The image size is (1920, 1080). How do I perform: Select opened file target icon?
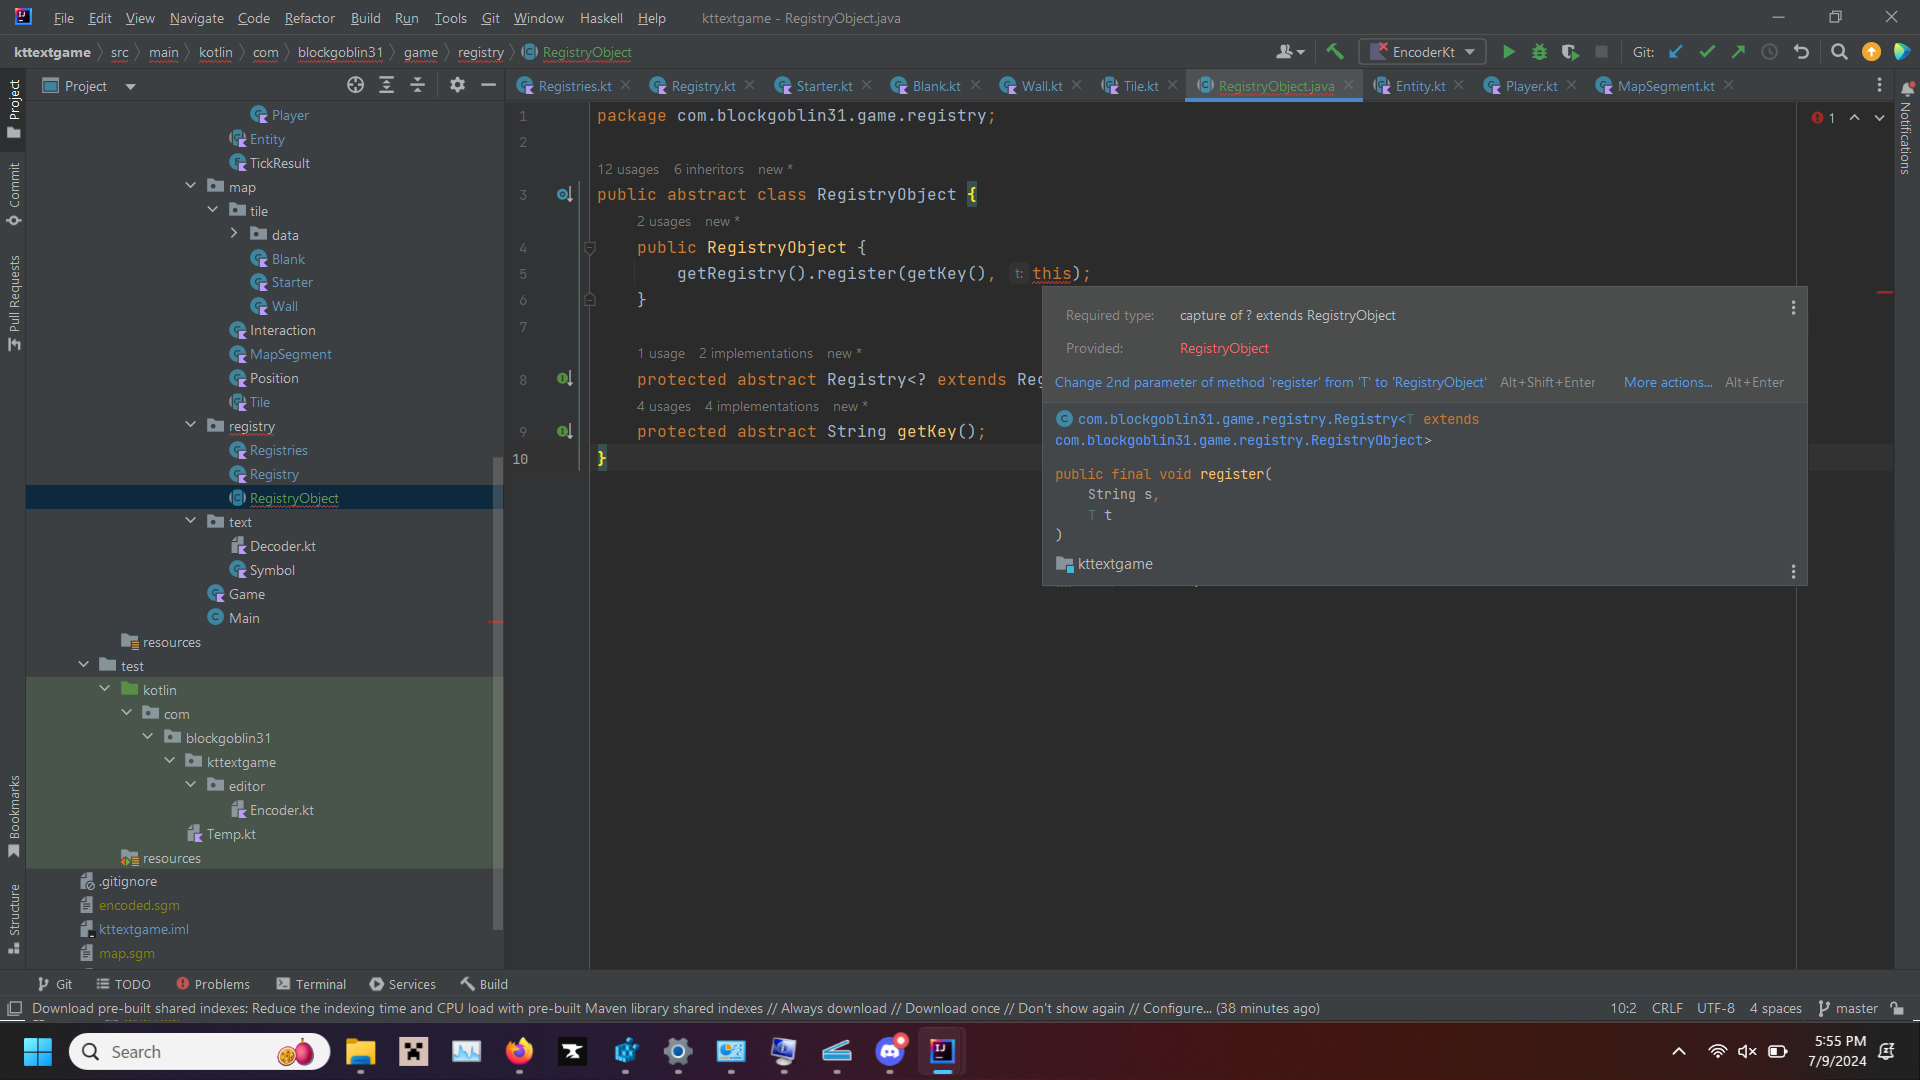355,86
